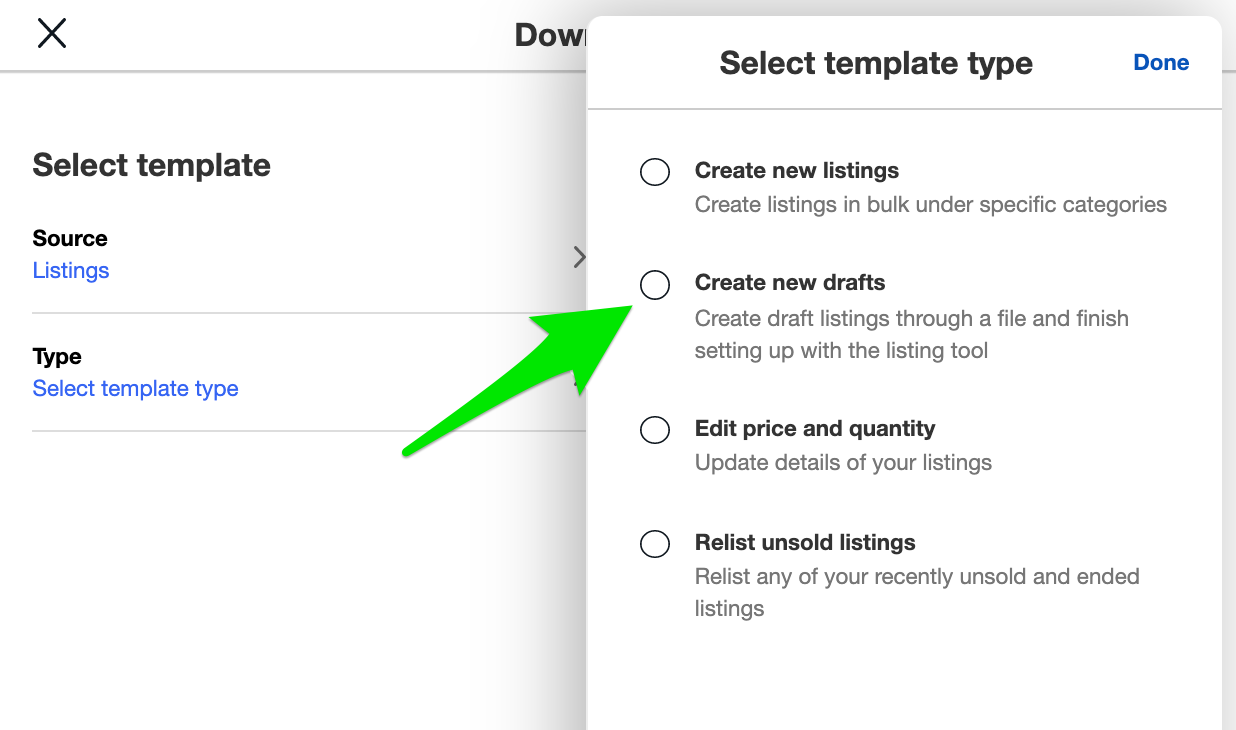Click the bold Type label
Screen dimensions: 1236x730
pos(57,356)
